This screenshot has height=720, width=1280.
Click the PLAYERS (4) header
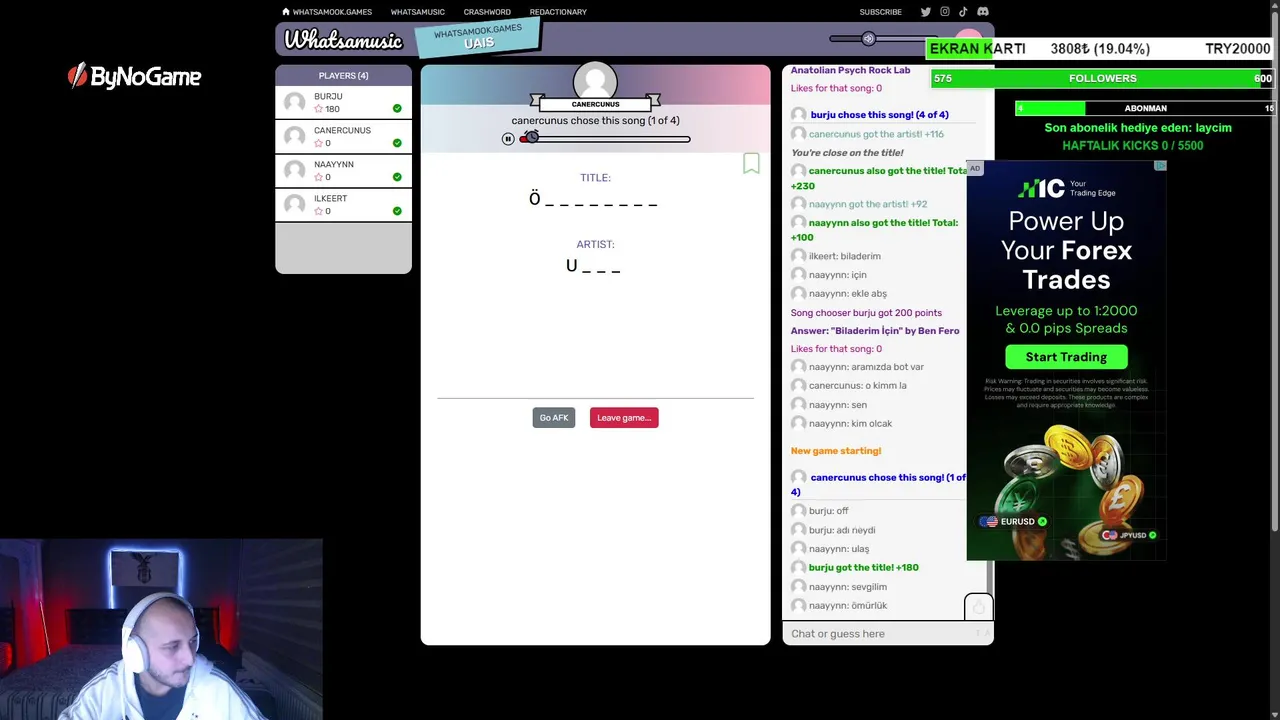tap(343, 76)
